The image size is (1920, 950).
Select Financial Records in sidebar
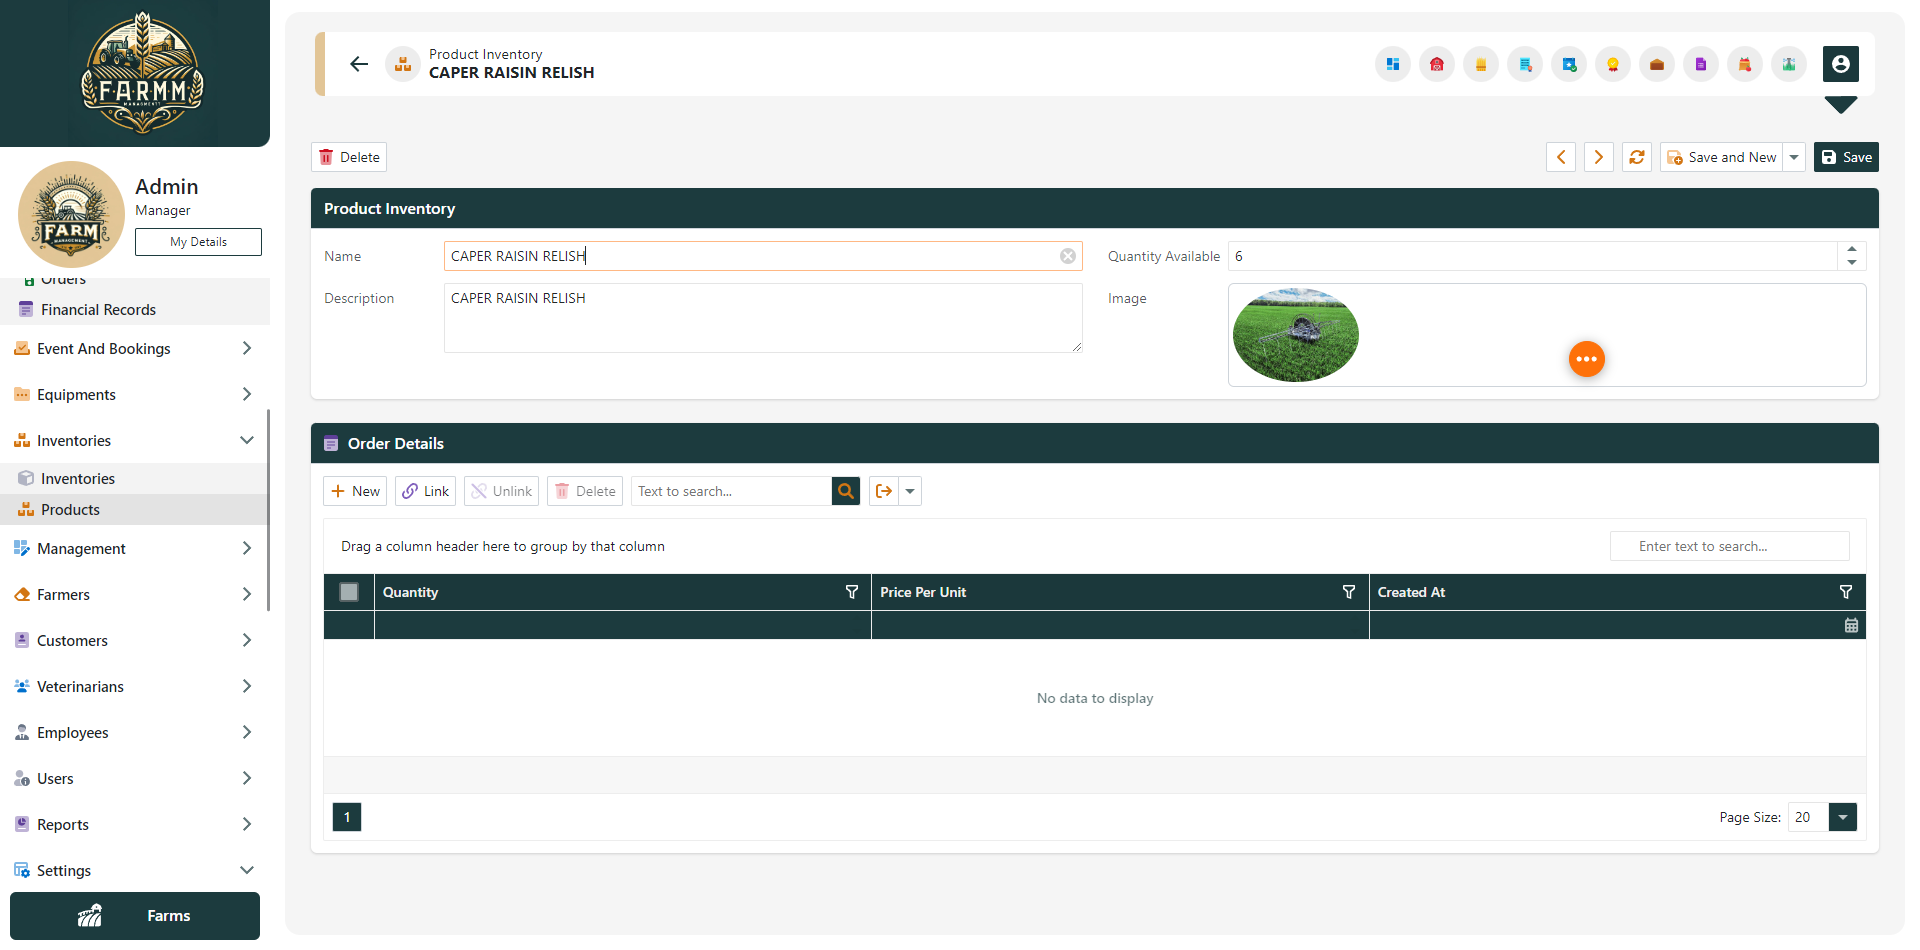[x=98, y=309]
